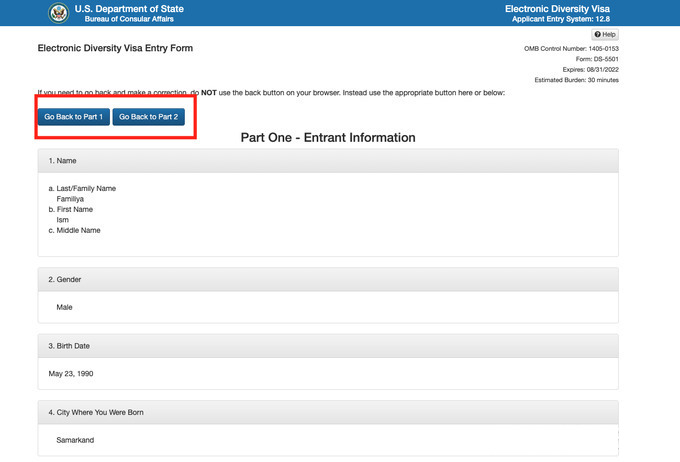Click the gender value Male
Image resolution: width=680 pixels, height=462 pixels.
(x=64, y=307)
